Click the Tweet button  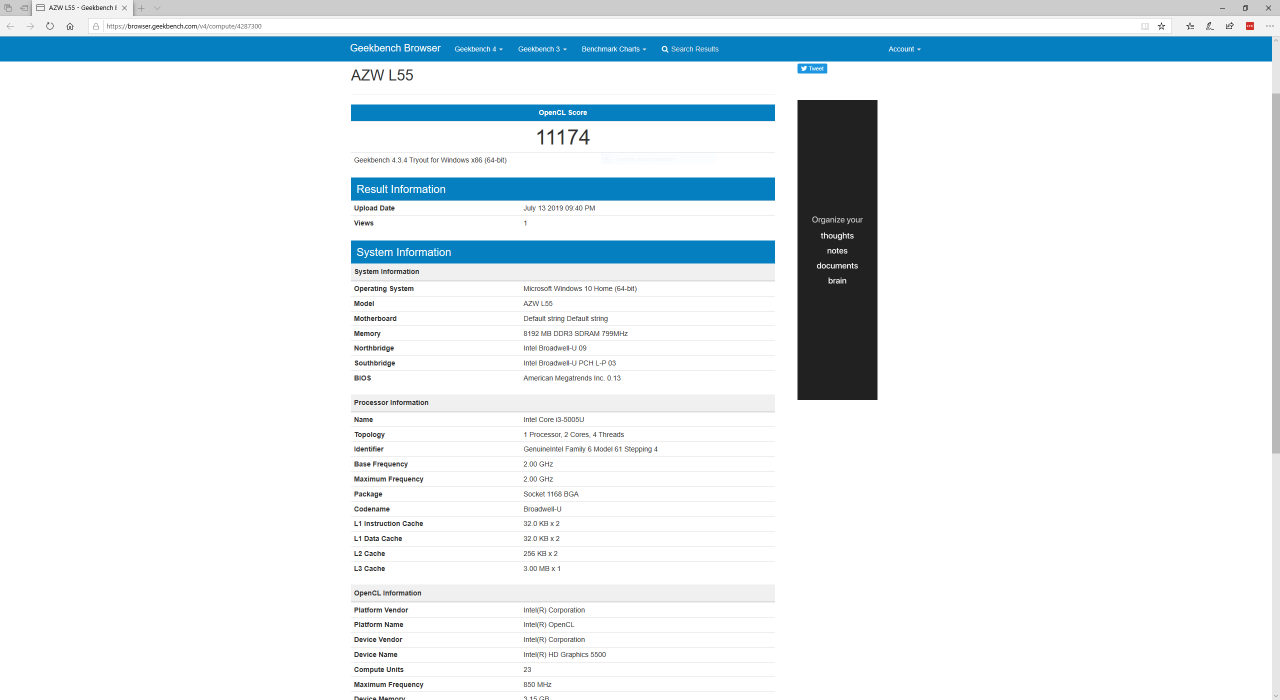point(812,69)
